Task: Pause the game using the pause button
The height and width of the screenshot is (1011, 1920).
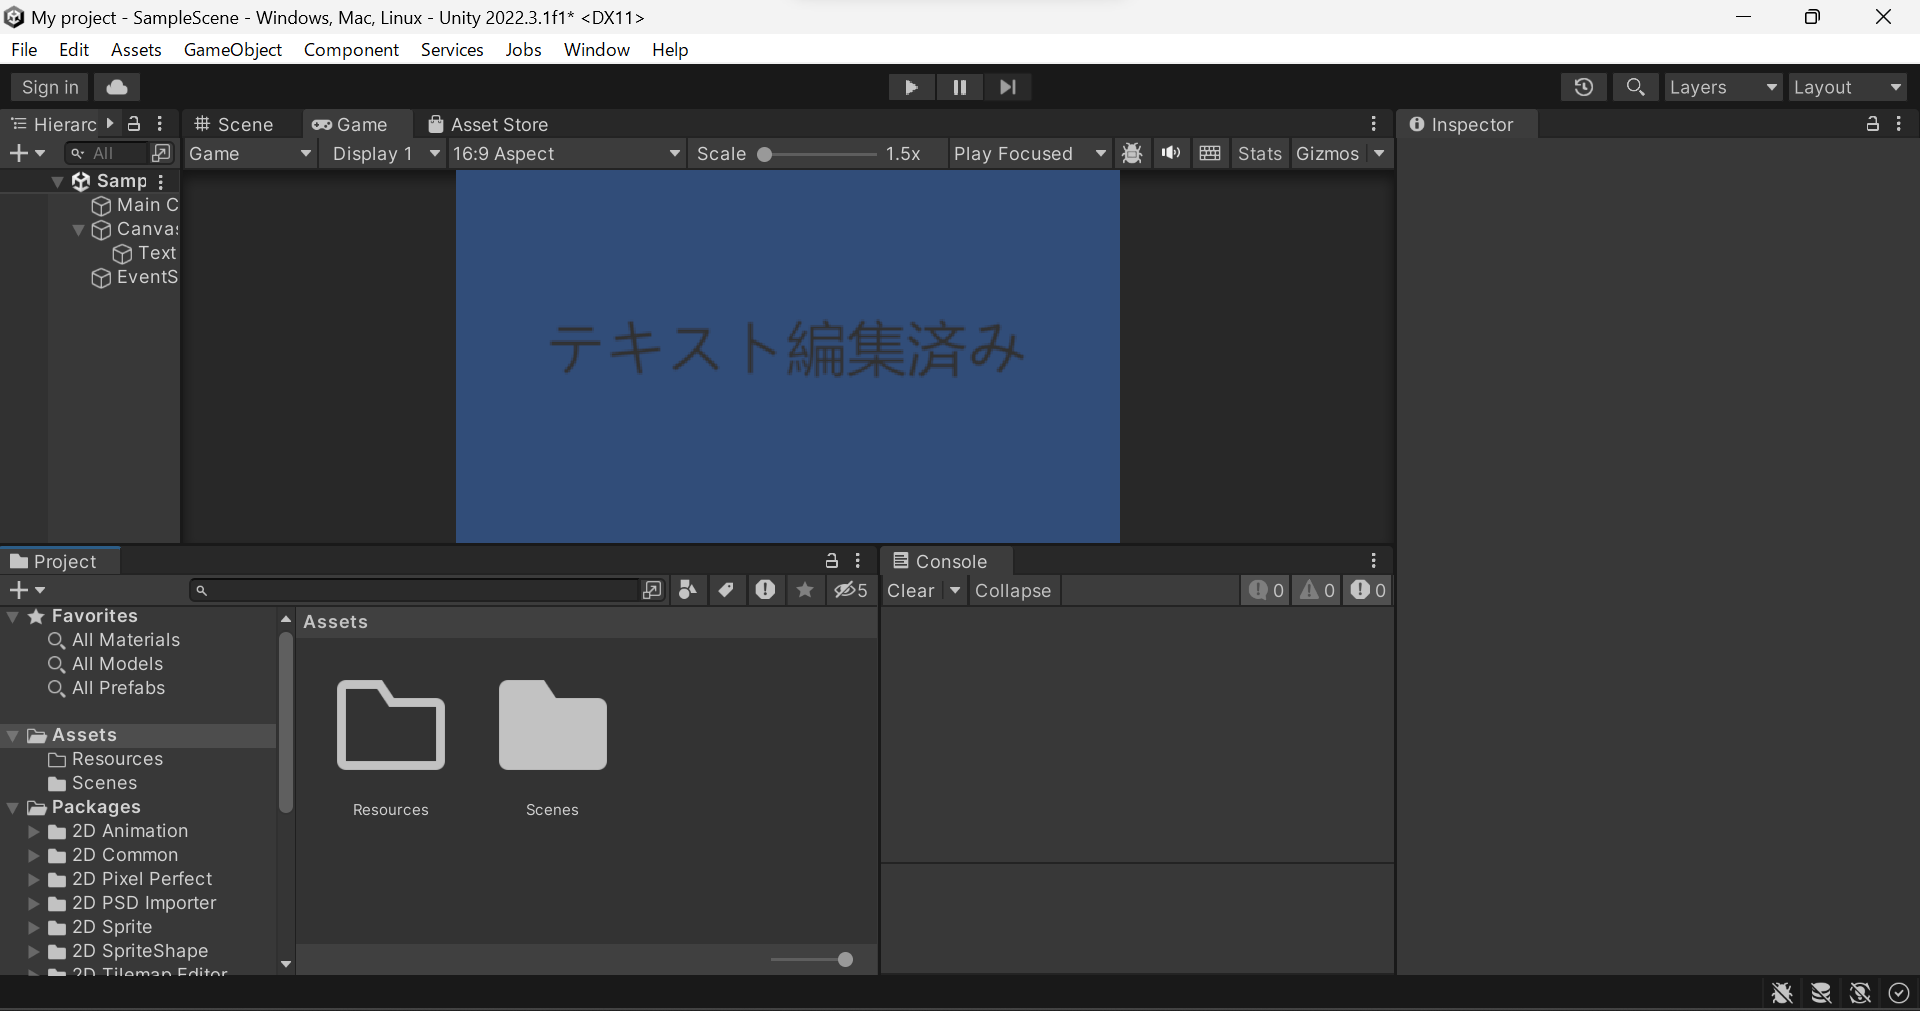Action: click(959, 87)
